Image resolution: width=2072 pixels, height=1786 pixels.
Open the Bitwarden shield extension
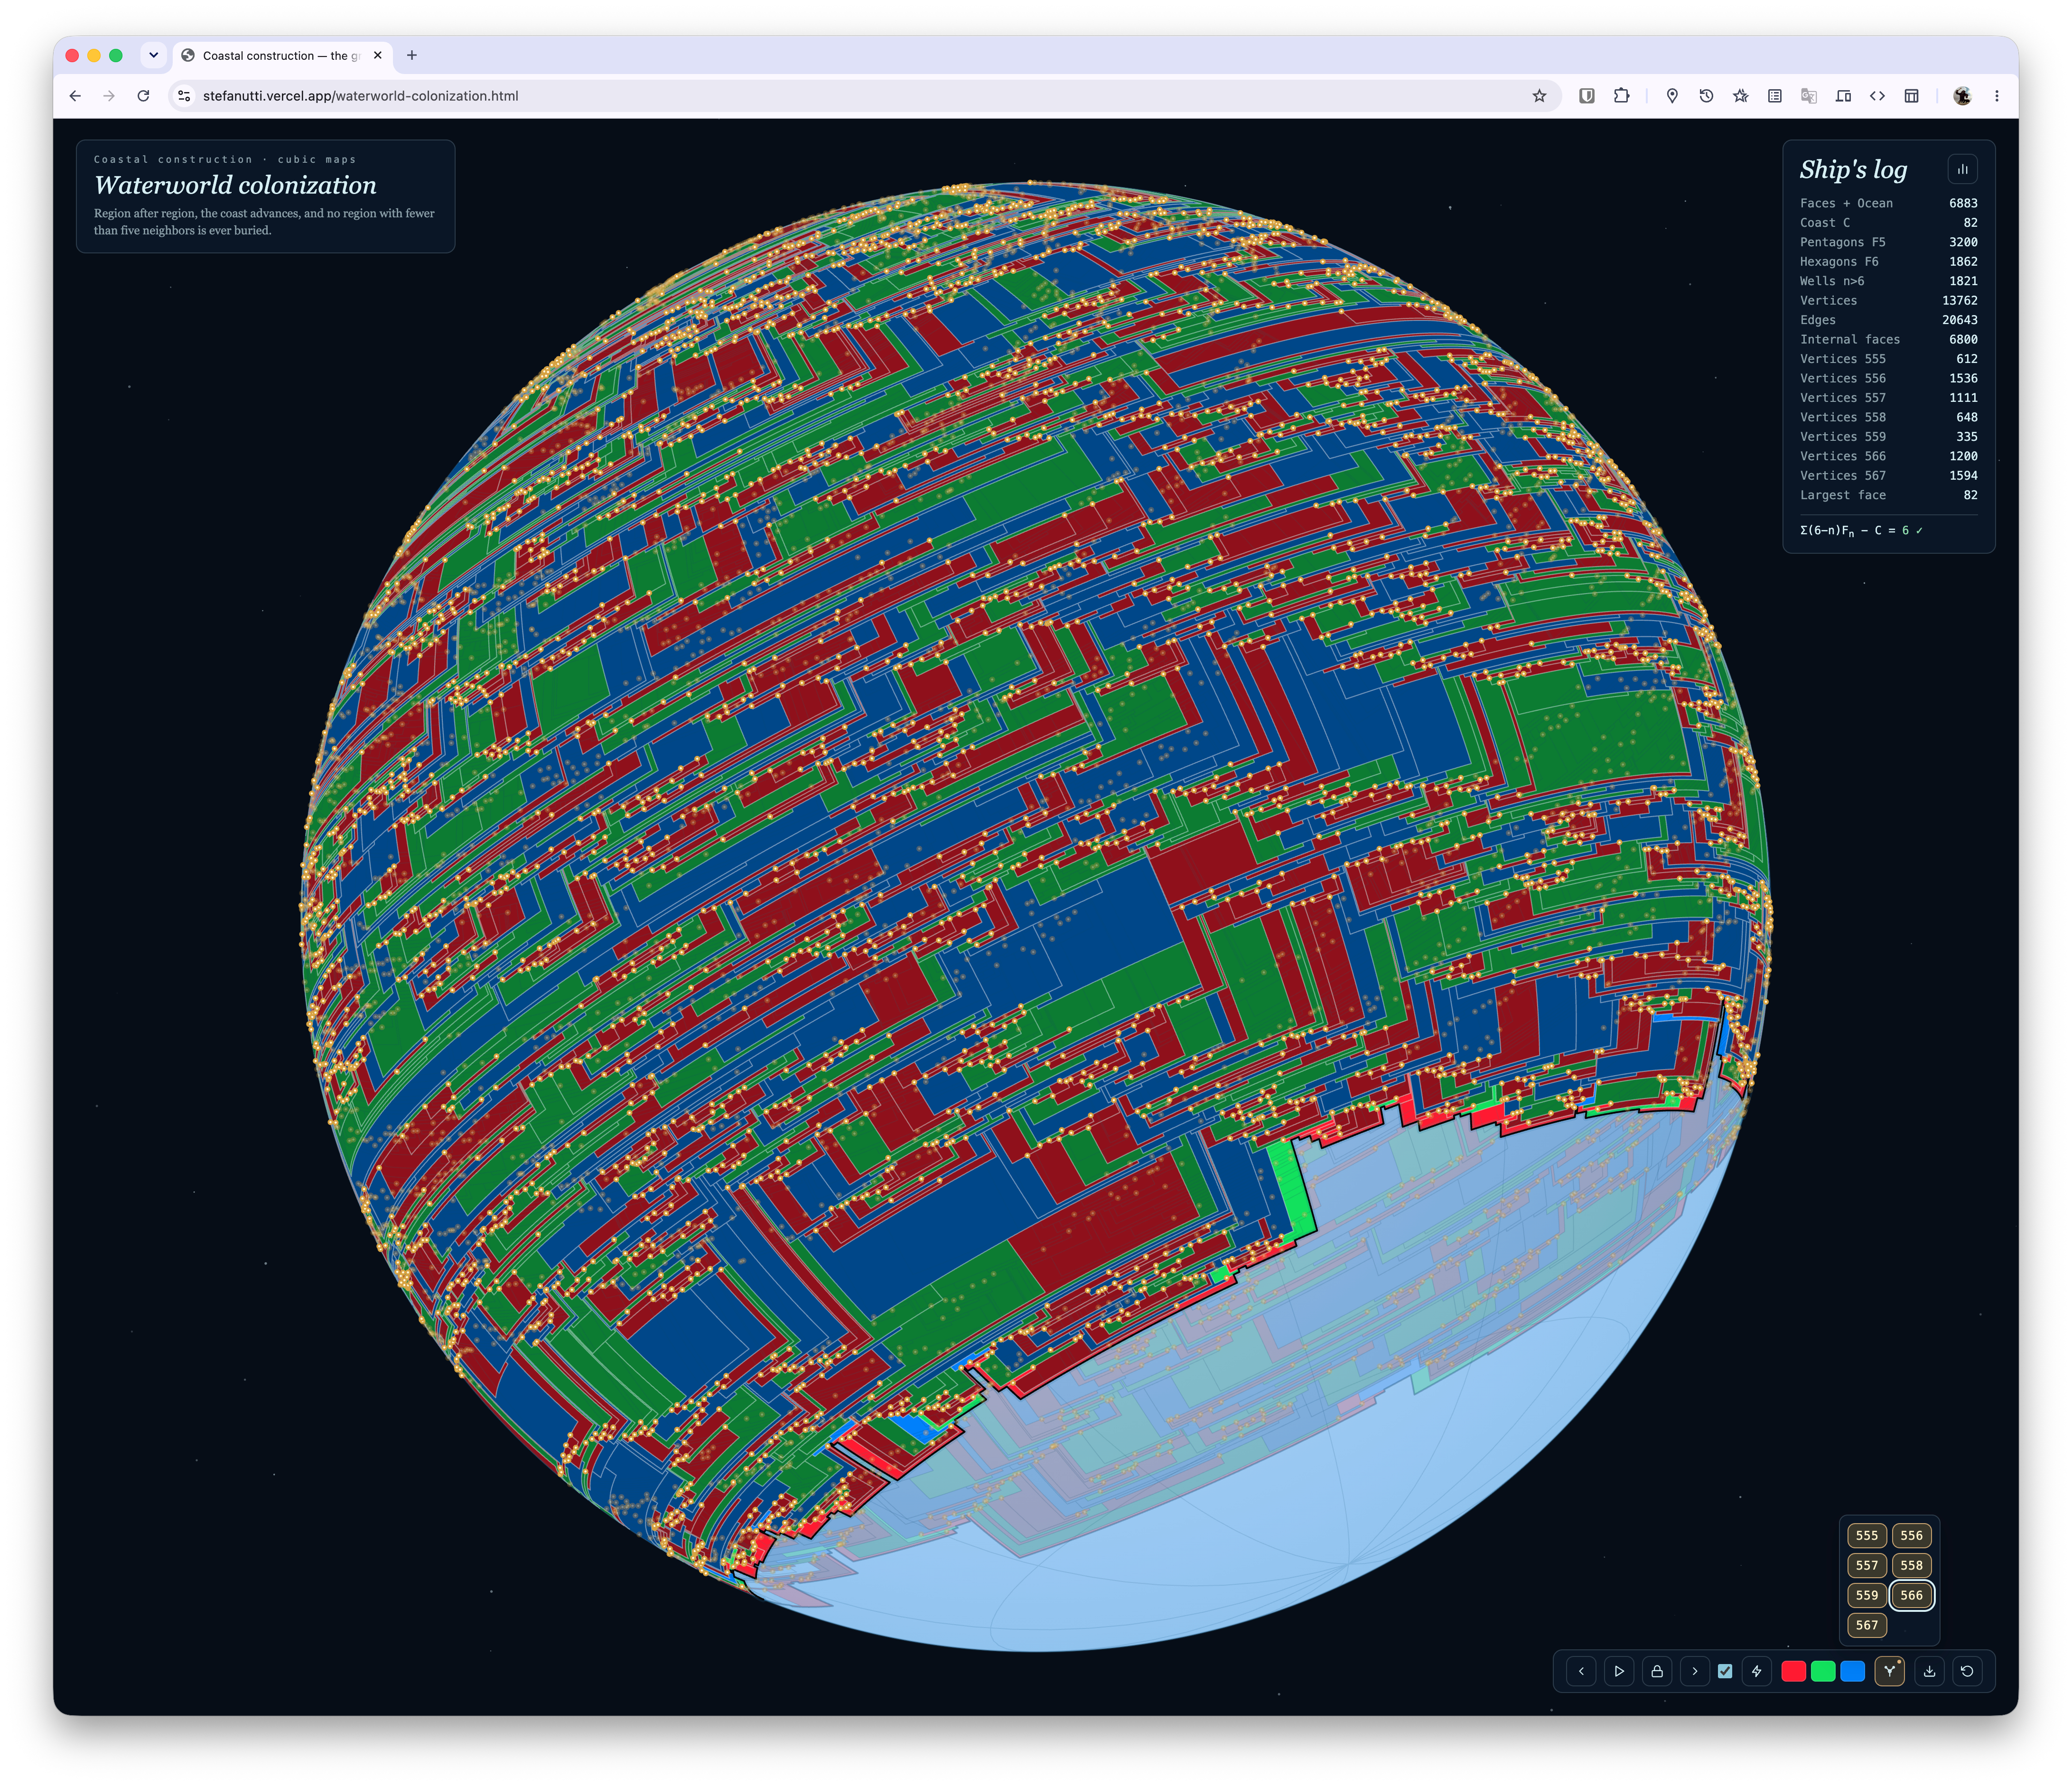1587,96
